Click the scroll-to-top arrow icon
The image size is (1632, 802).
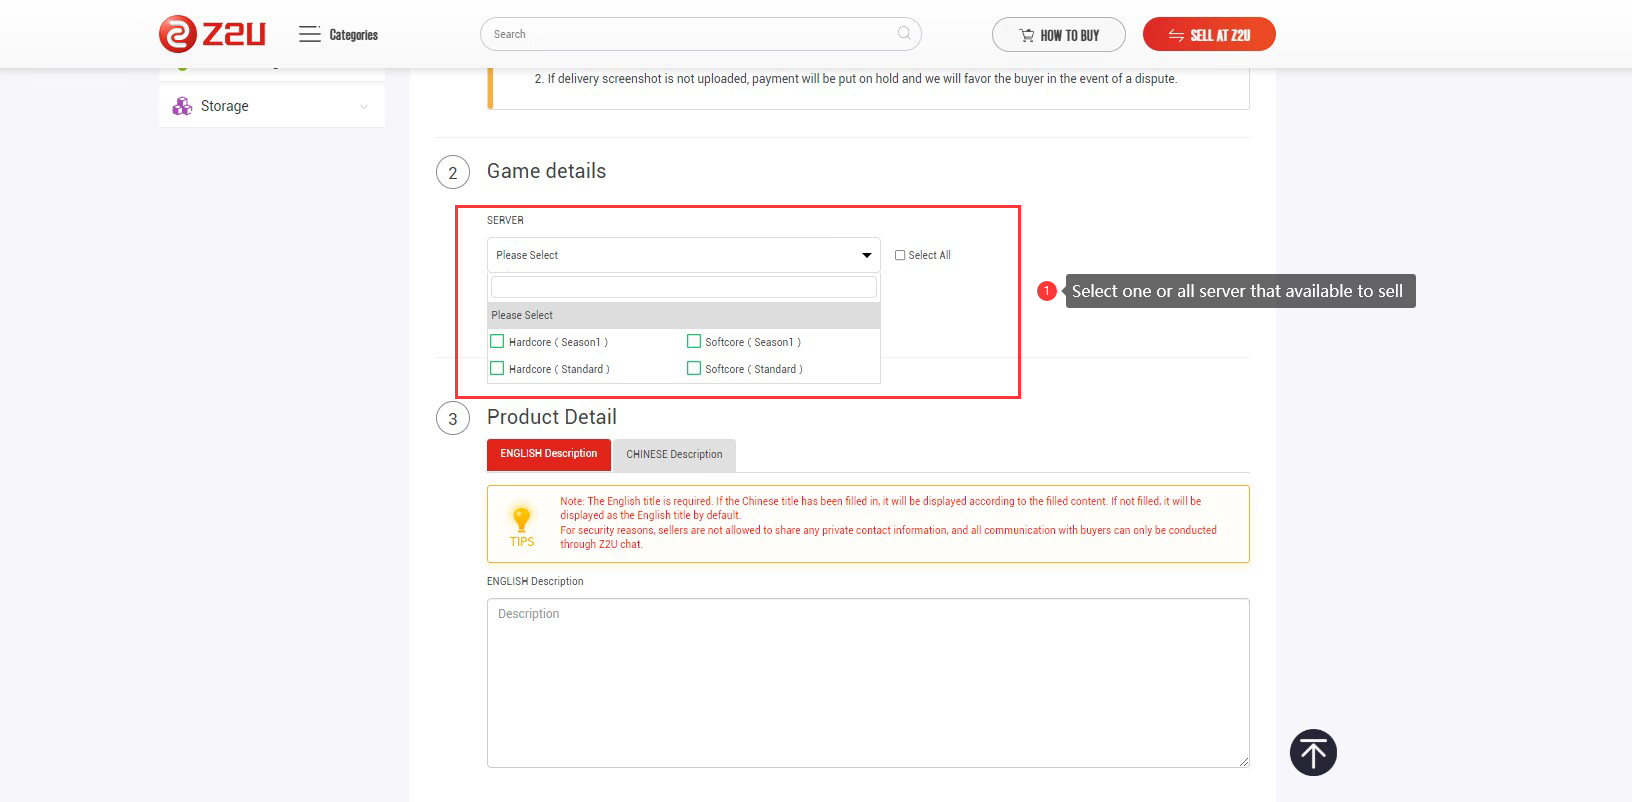tap(1313, 753)
